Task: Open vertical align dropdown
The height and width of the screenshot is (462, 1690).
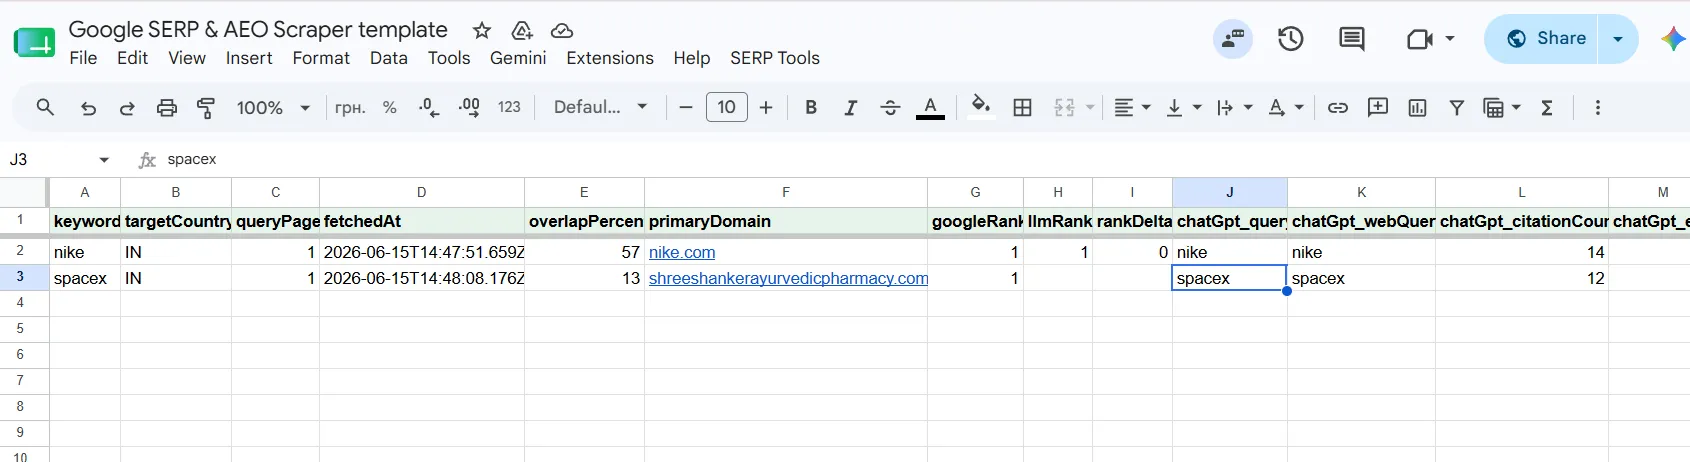Action: coord(1183,108)
